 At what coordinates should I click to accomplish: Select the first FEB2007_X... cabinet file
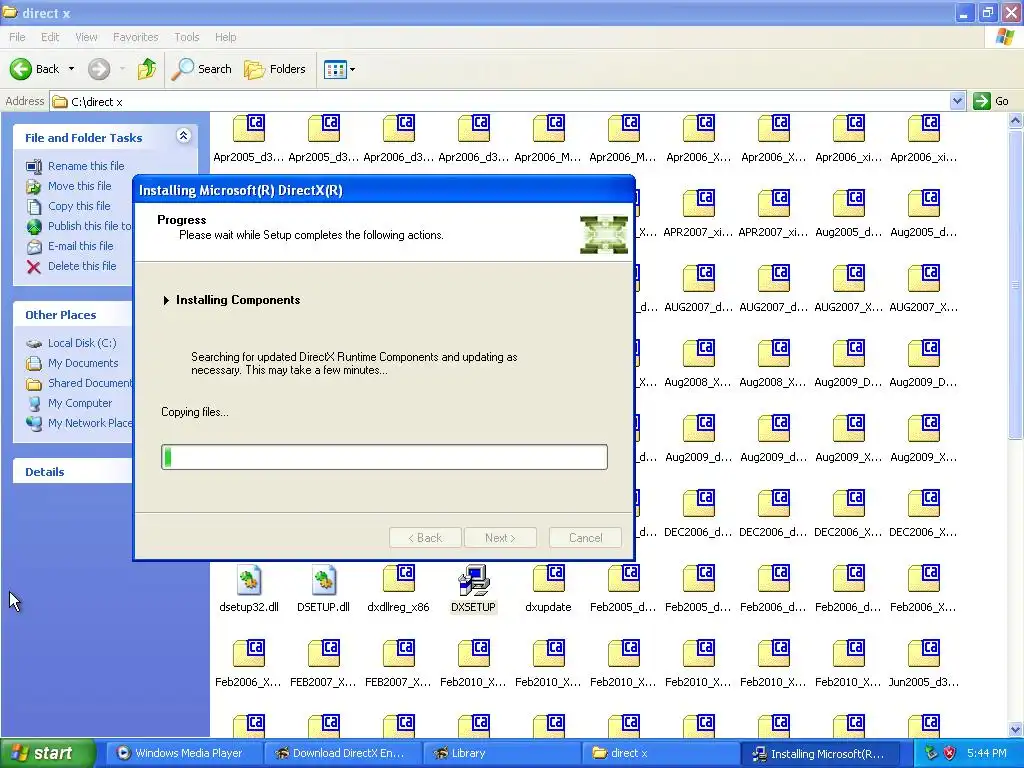[323, 655]
